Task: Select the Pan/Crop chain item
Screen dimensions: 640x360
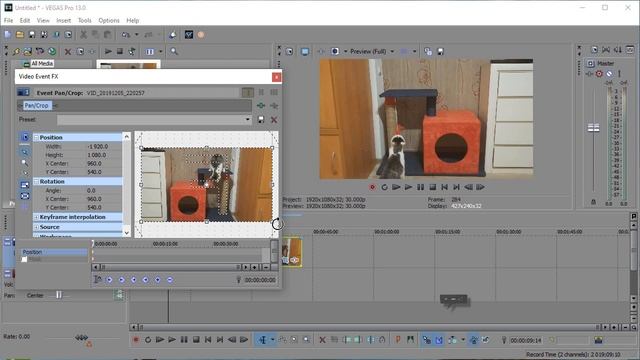Action: pos(36,106)
